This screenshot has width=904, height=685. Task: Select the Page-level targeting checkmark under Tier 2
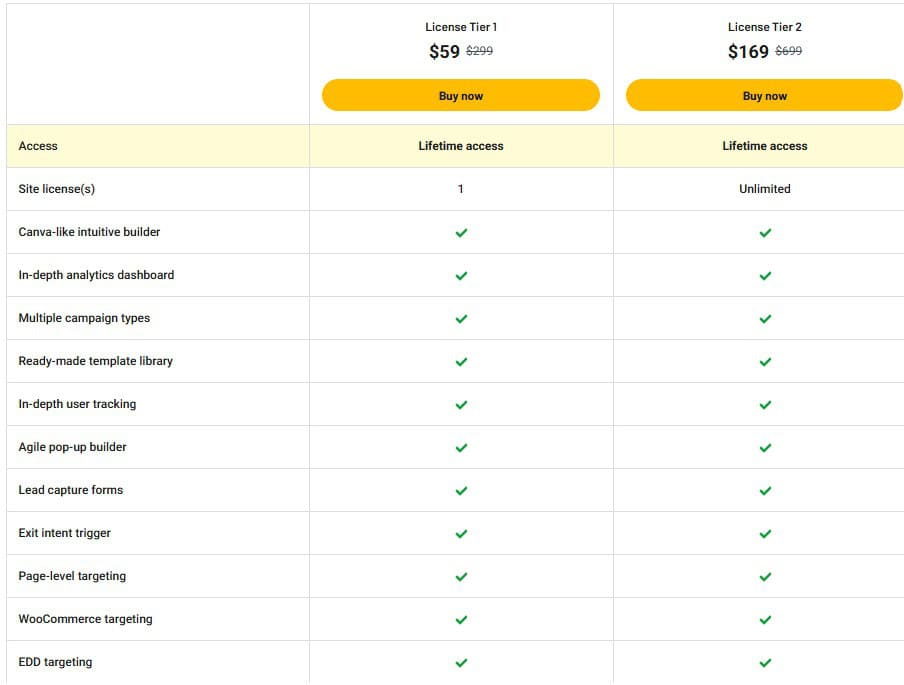pyautogui.click(x=765, y=576)
